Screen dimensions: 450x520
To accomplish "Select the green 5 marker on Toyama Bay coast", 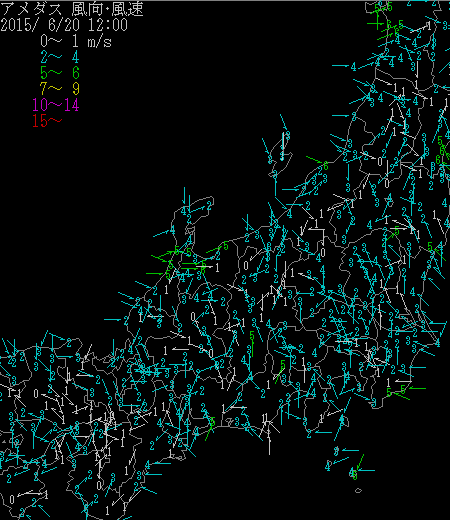I will pos(226,246).
